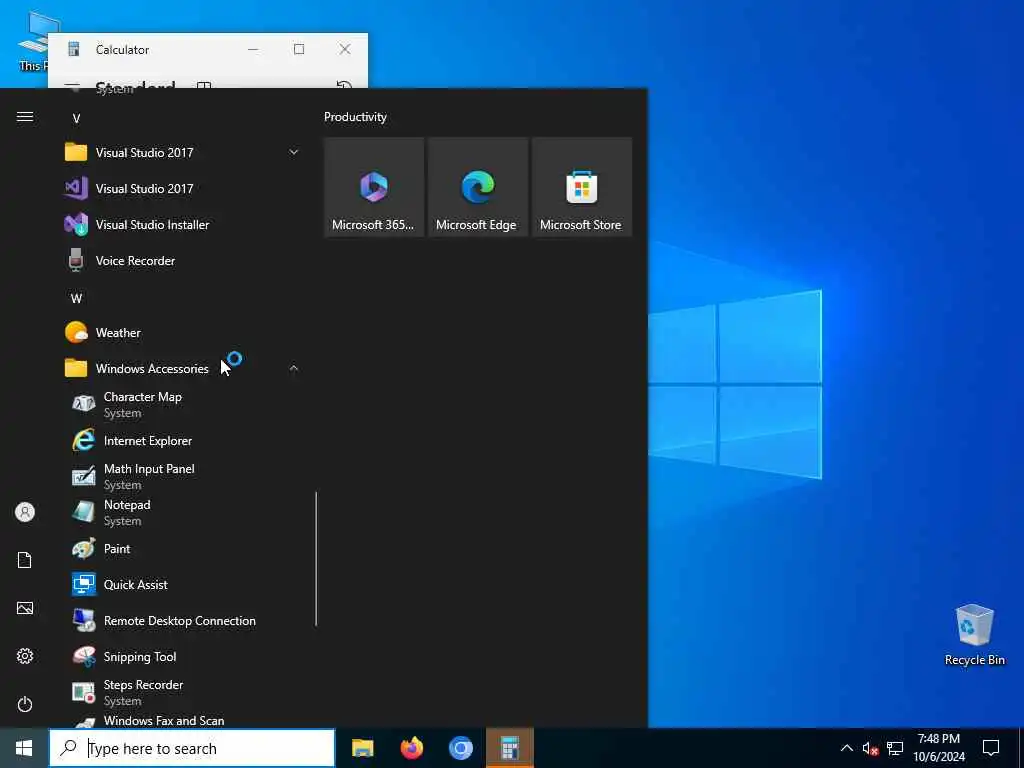The image size is (1024, 768).
Task: Launch Visual Studio Installer
Action: 181,225
